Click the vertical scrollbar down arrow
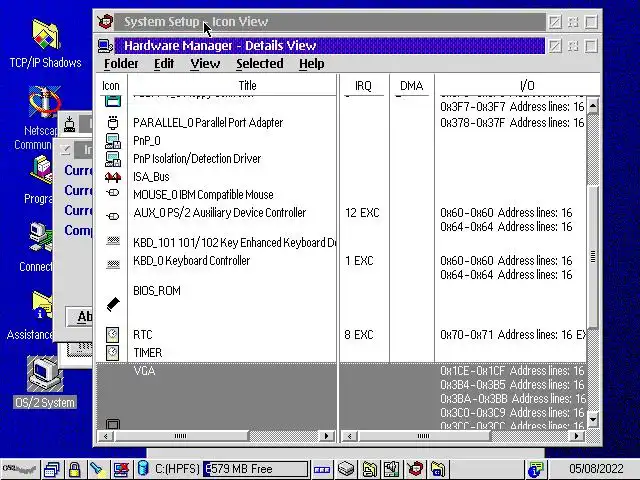The width and height of the screenshot is (640, 480). click(593, 420)
